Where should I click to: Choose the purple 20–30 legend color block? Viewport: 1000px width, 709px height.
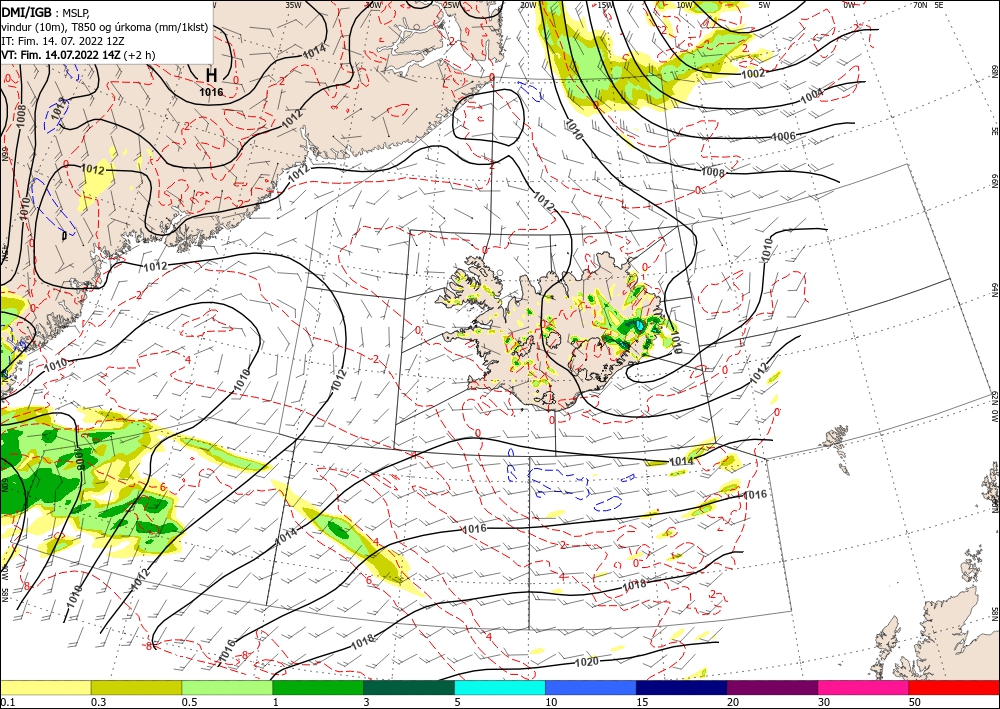772,687
